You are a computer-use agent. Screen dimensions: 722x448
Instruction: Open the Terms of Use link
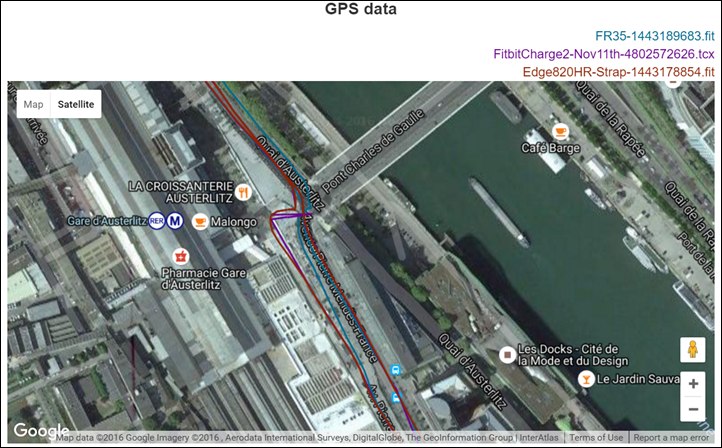[x=596, y=437]
